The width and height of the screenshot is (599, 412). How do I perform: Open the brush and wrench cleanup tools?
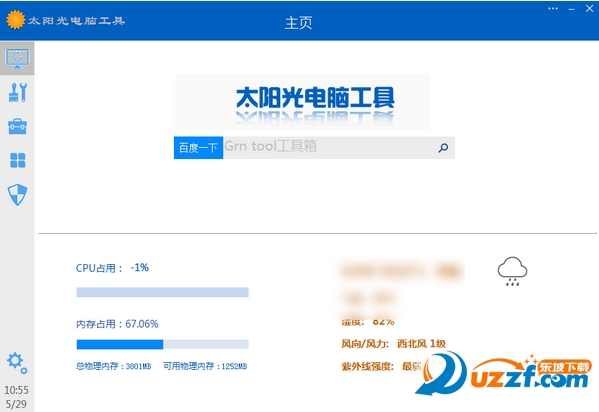click(18, 92)
